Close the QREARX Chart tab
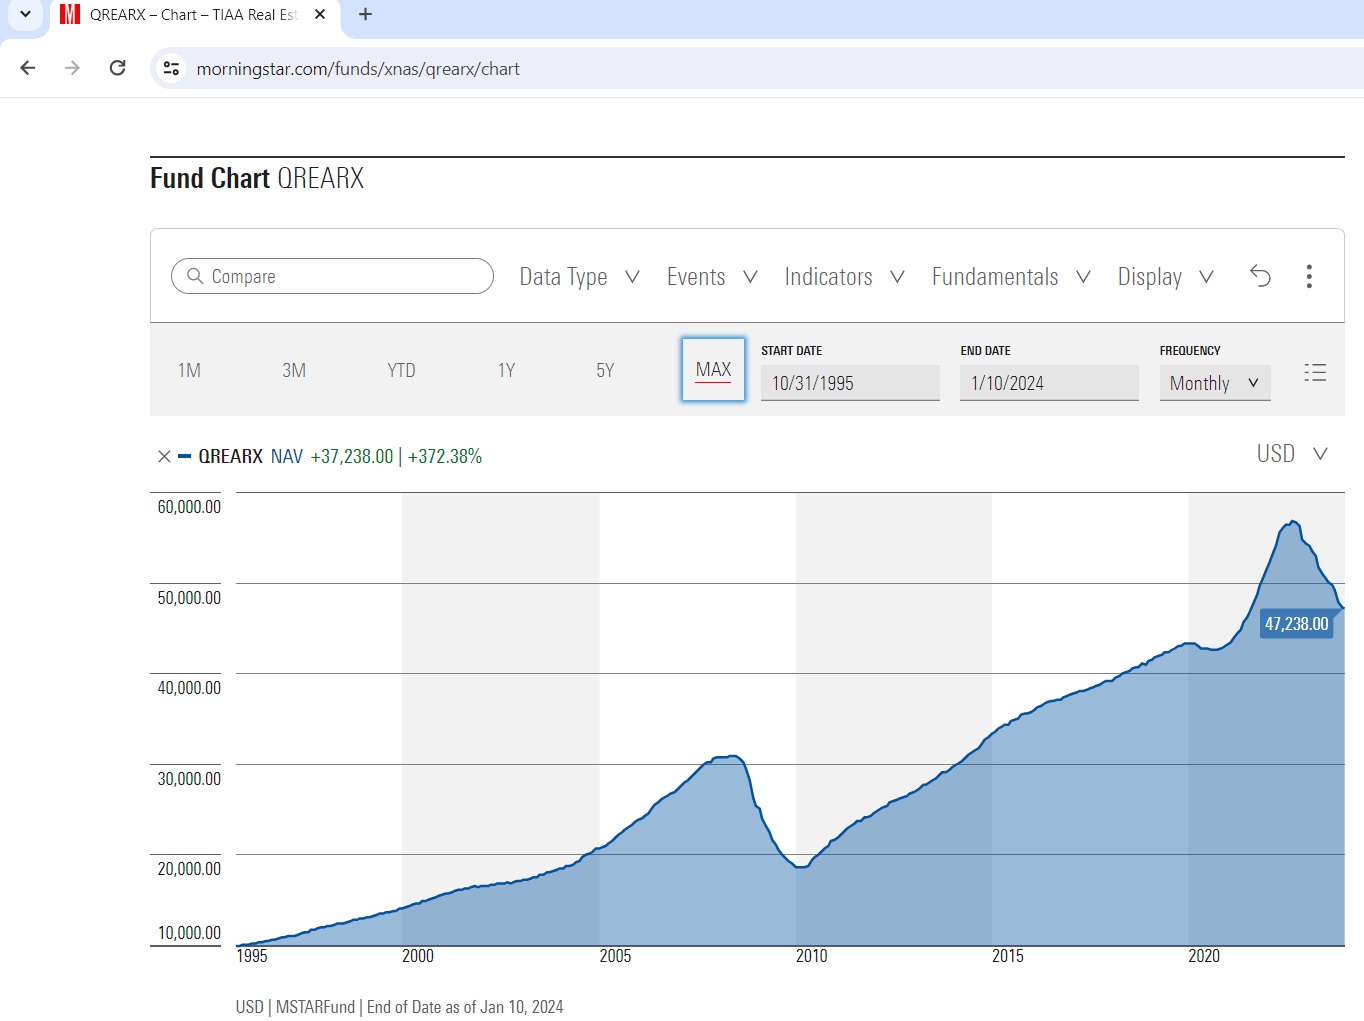Viewport: 1364px width, 1021px height. (x=320, y=14)
